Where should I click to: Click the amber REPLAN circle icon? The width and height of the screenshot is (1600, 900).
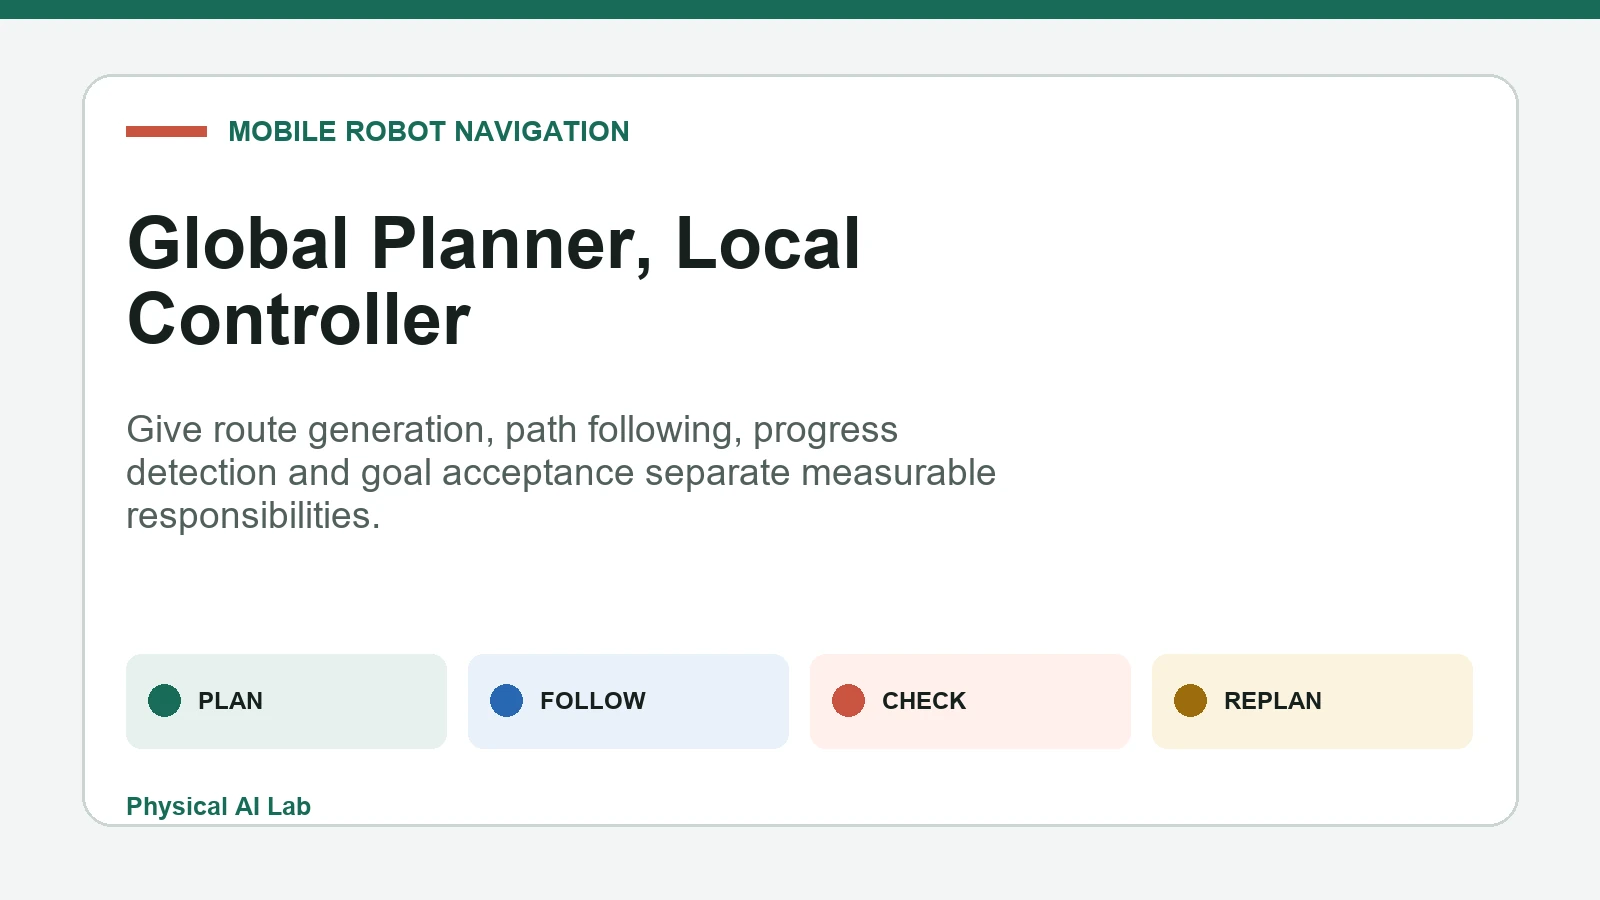[x=1190, y=701]
